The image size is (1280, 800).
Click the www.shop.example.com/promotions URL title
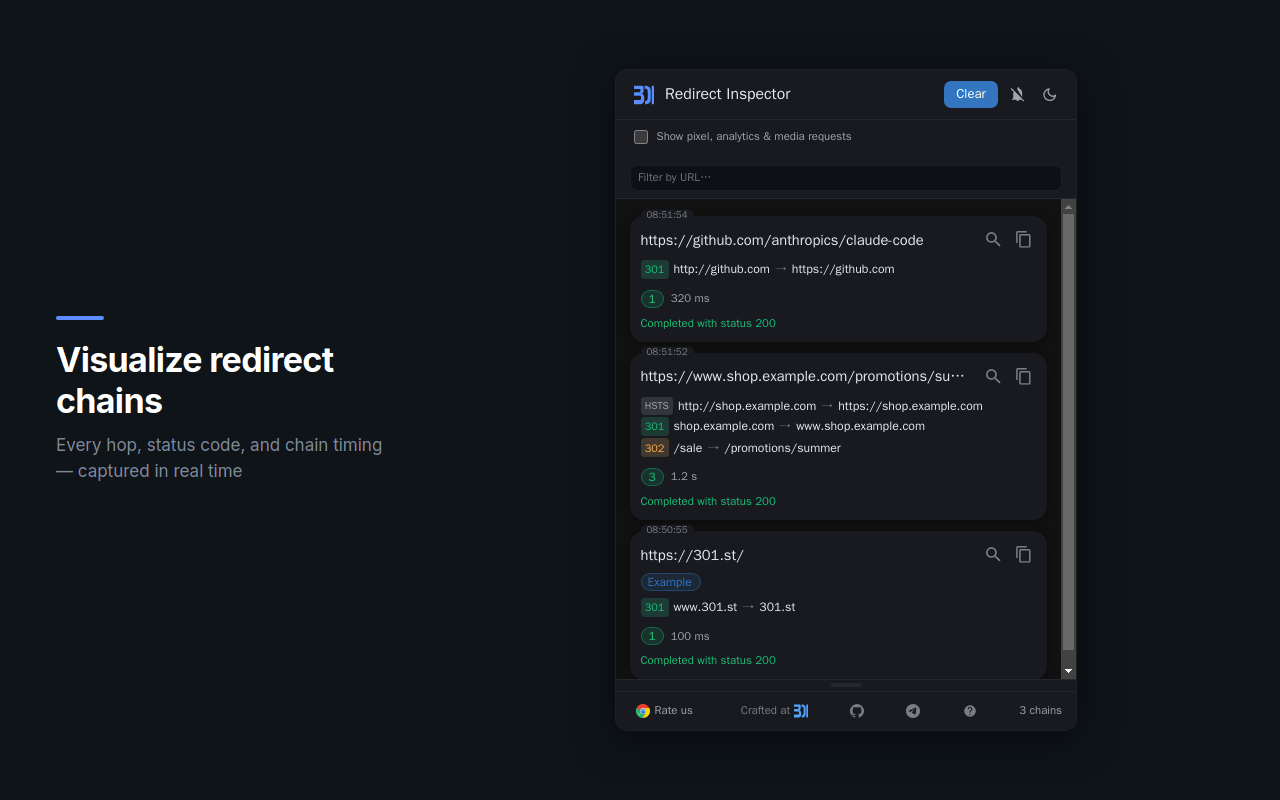803,377
